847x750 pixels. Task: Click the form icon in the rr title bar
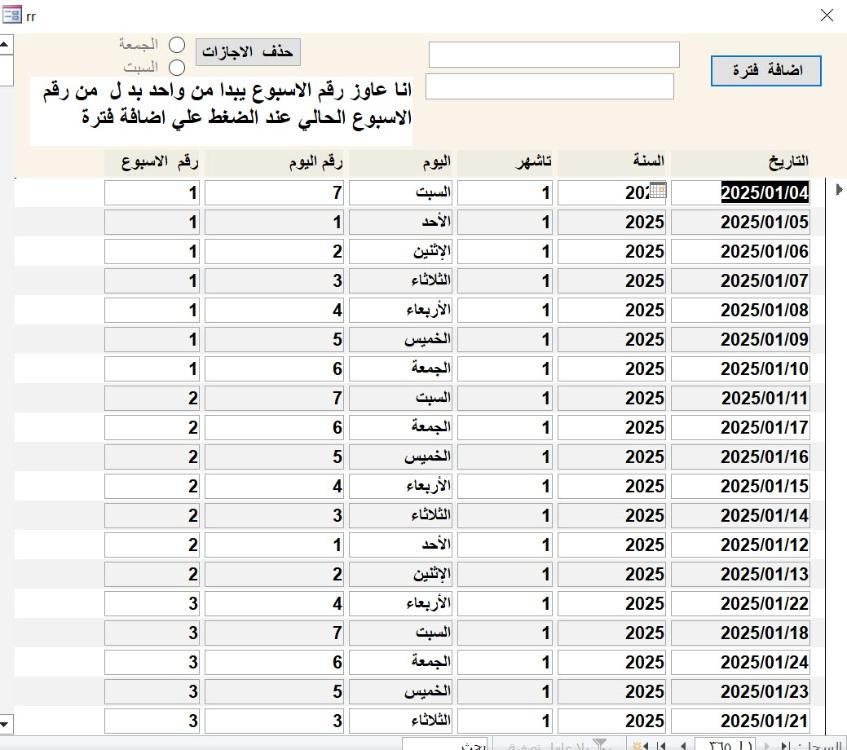[12, 15]
